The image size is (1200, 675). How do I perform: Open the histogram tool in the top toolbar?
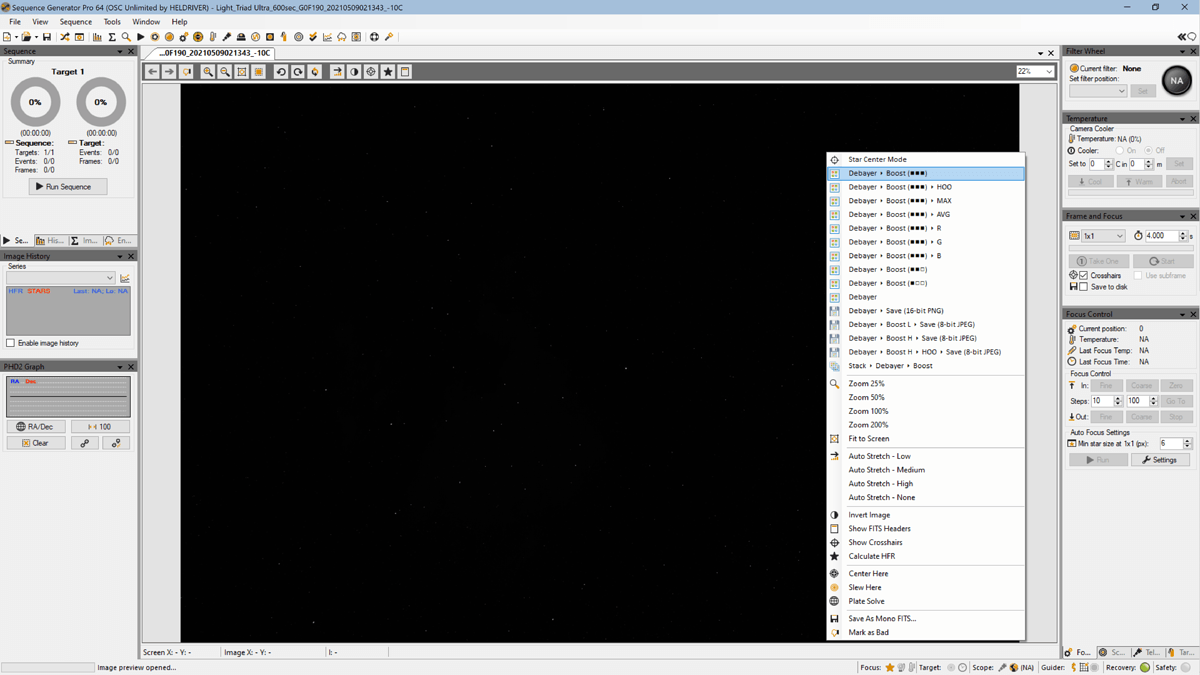(x=98, y=36)
